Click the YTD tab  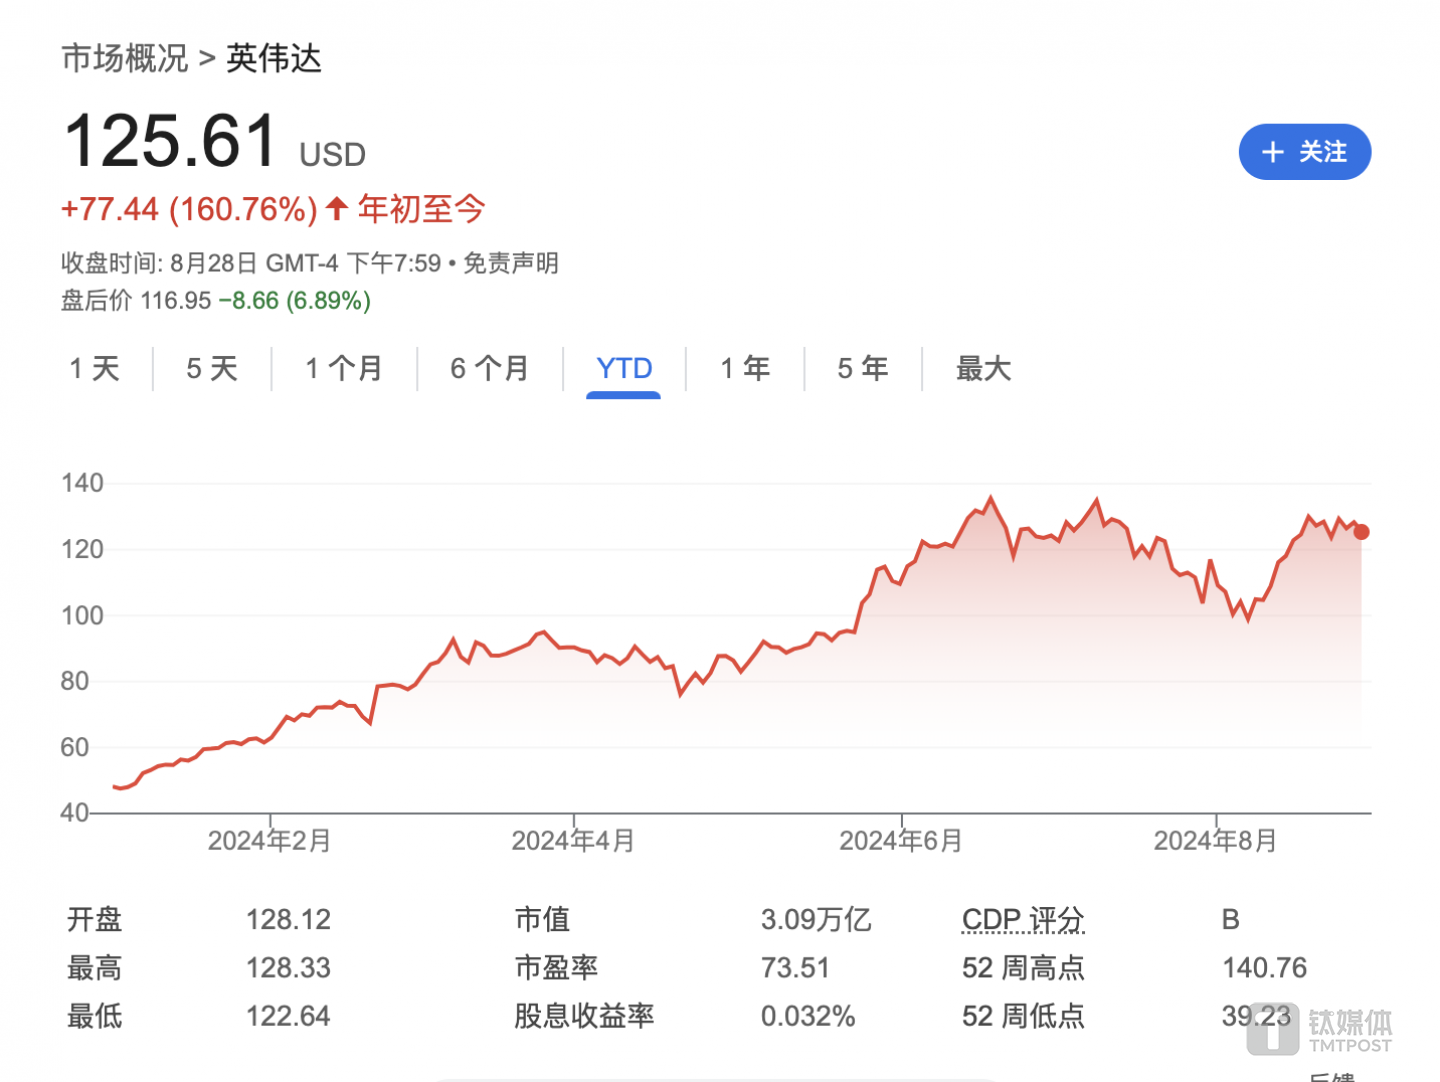624,369
